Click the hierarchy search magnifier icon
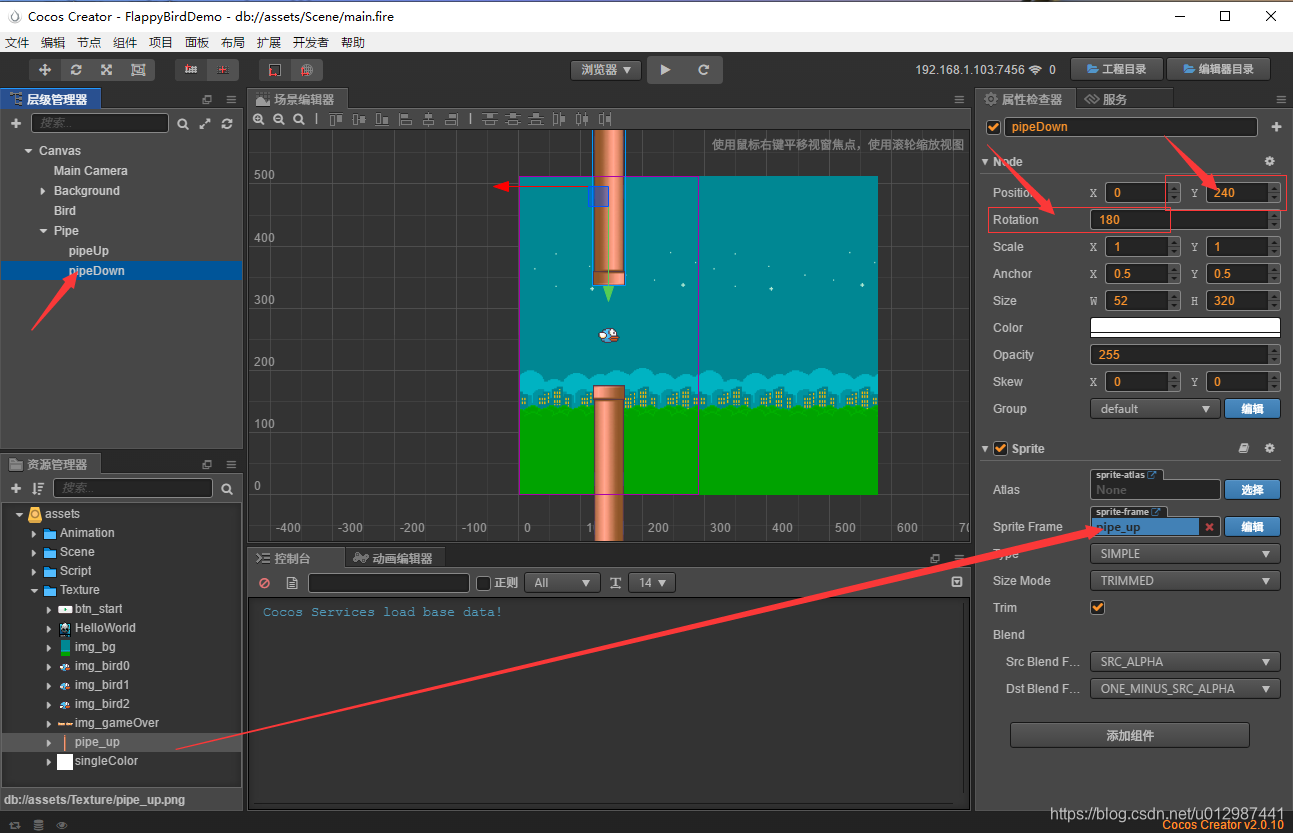1293x833 pixels. point(183,124)
